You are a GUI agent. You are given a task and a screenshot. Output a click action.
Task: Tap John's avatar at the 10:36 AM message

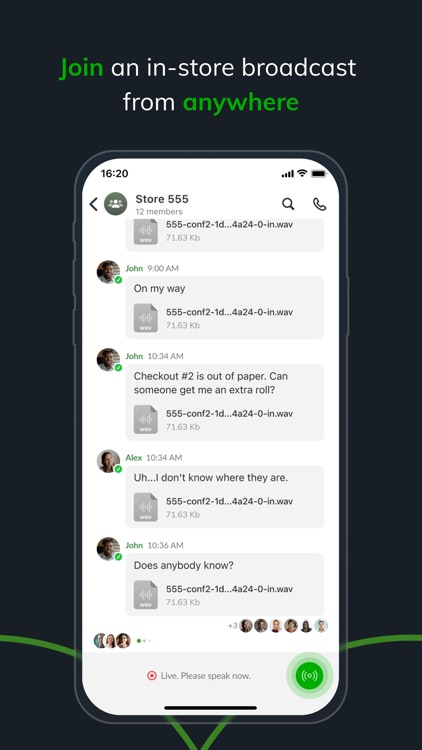coord(109,549)
